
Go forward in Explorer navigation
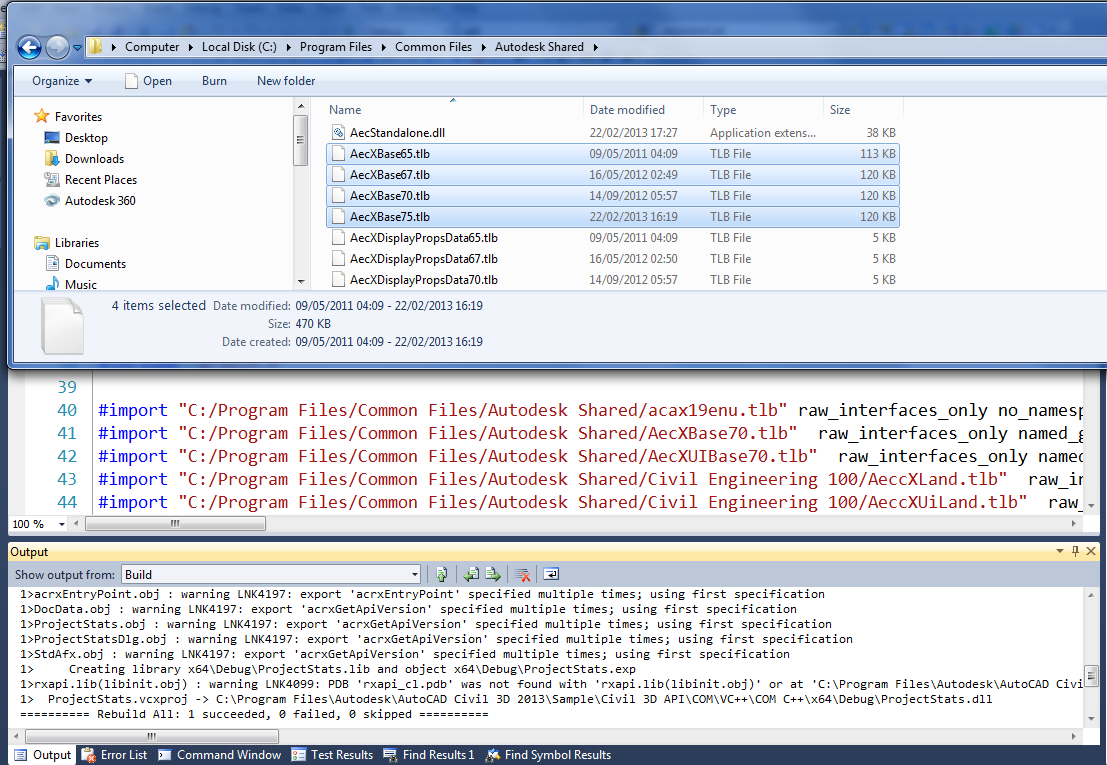click(x=57, y=47)
